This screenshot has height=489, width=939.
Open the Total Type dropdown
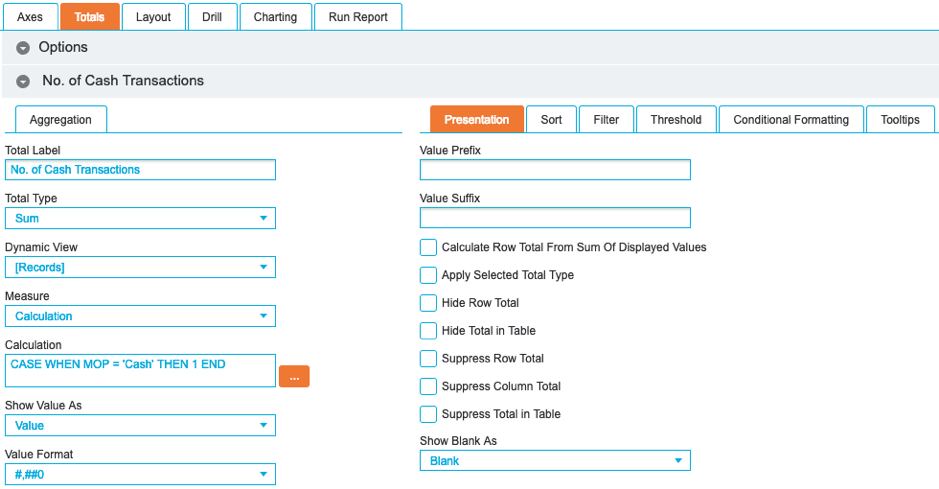(x=140, y=218)
